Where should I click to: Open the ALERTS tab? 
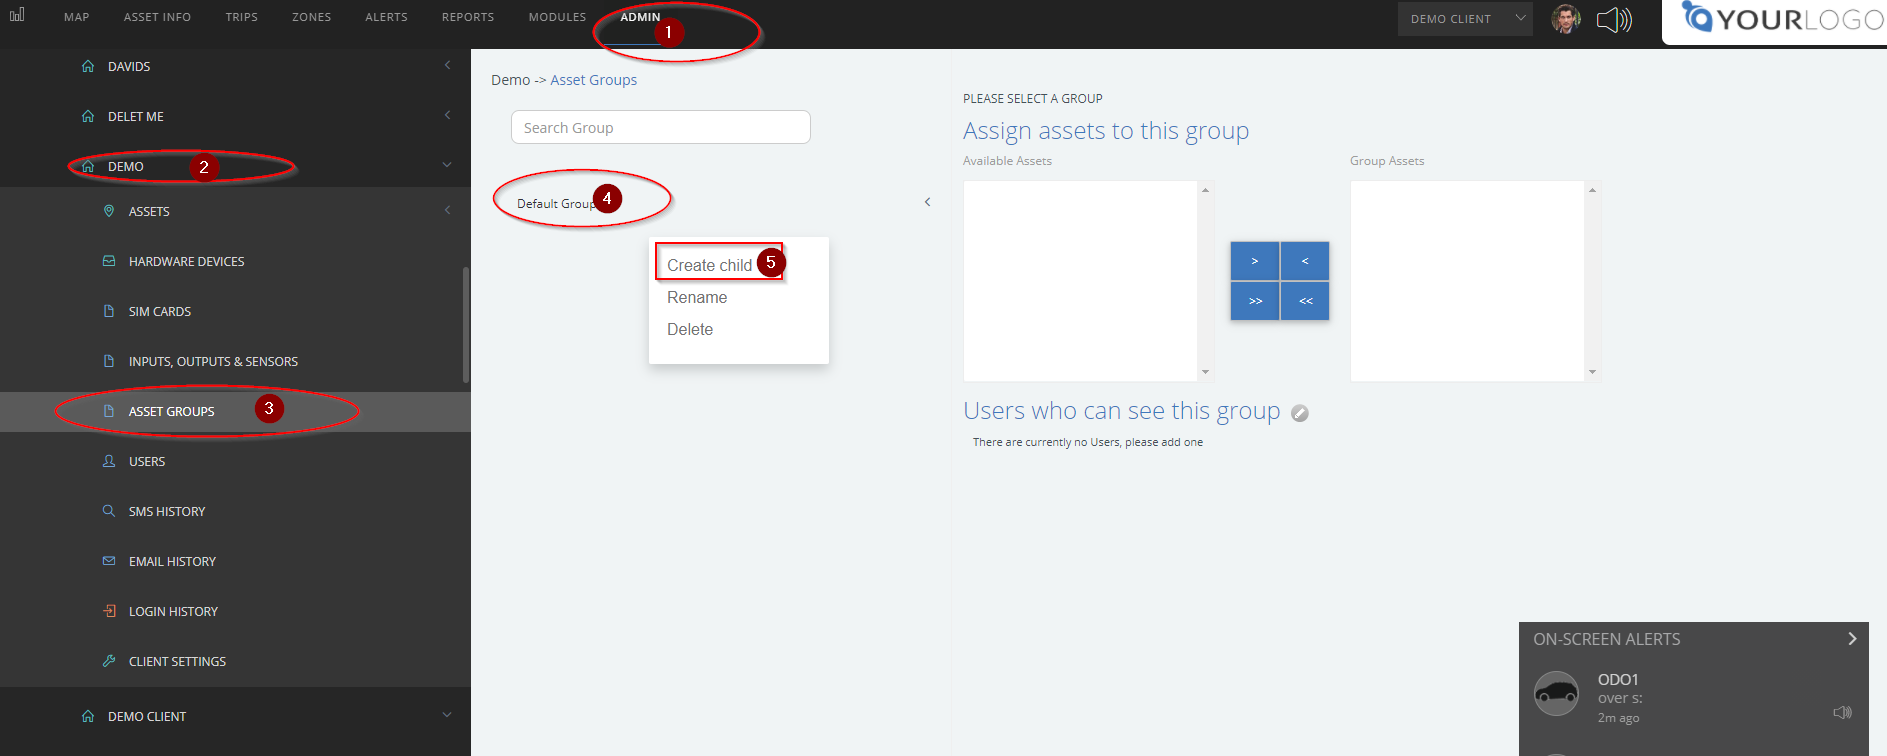(x=386, y=17)
